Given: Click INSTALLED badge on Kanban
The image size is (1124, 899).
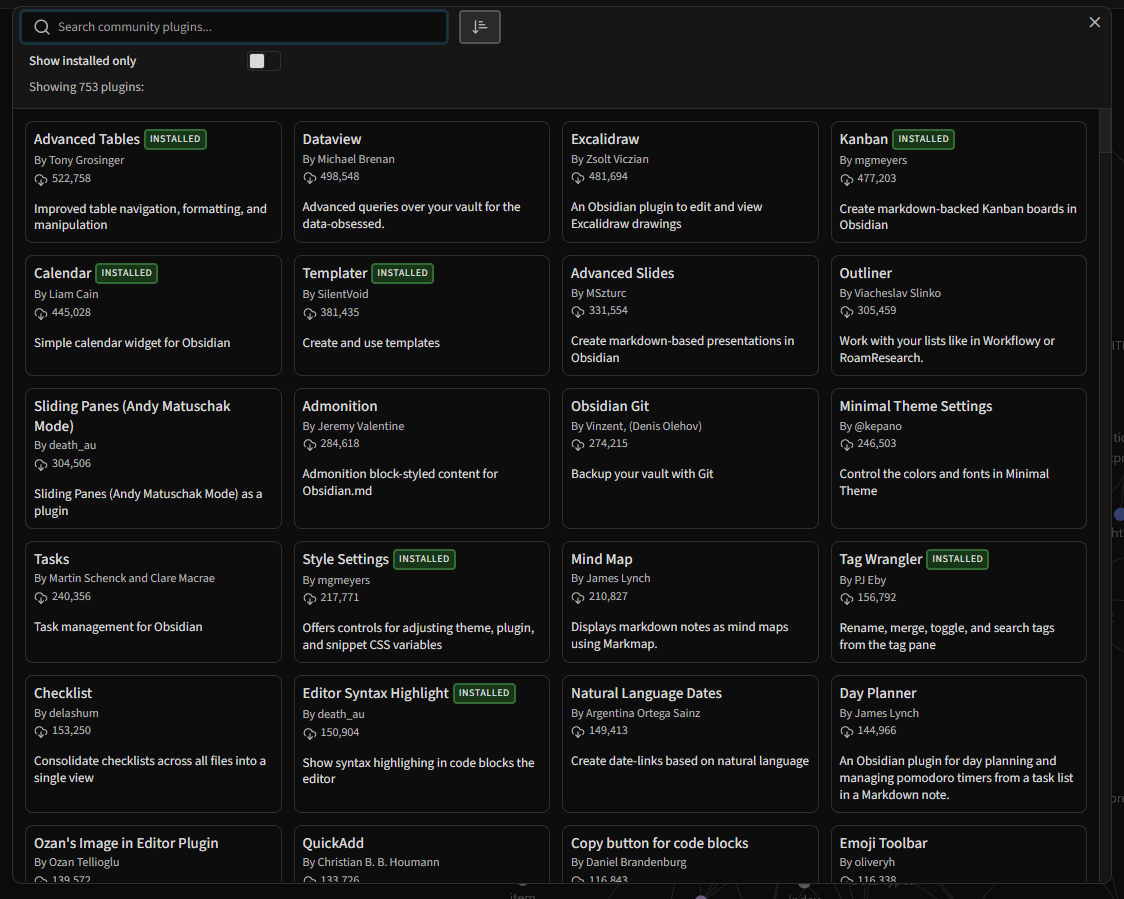Looking at the screenshot, I should click(923, 139).
